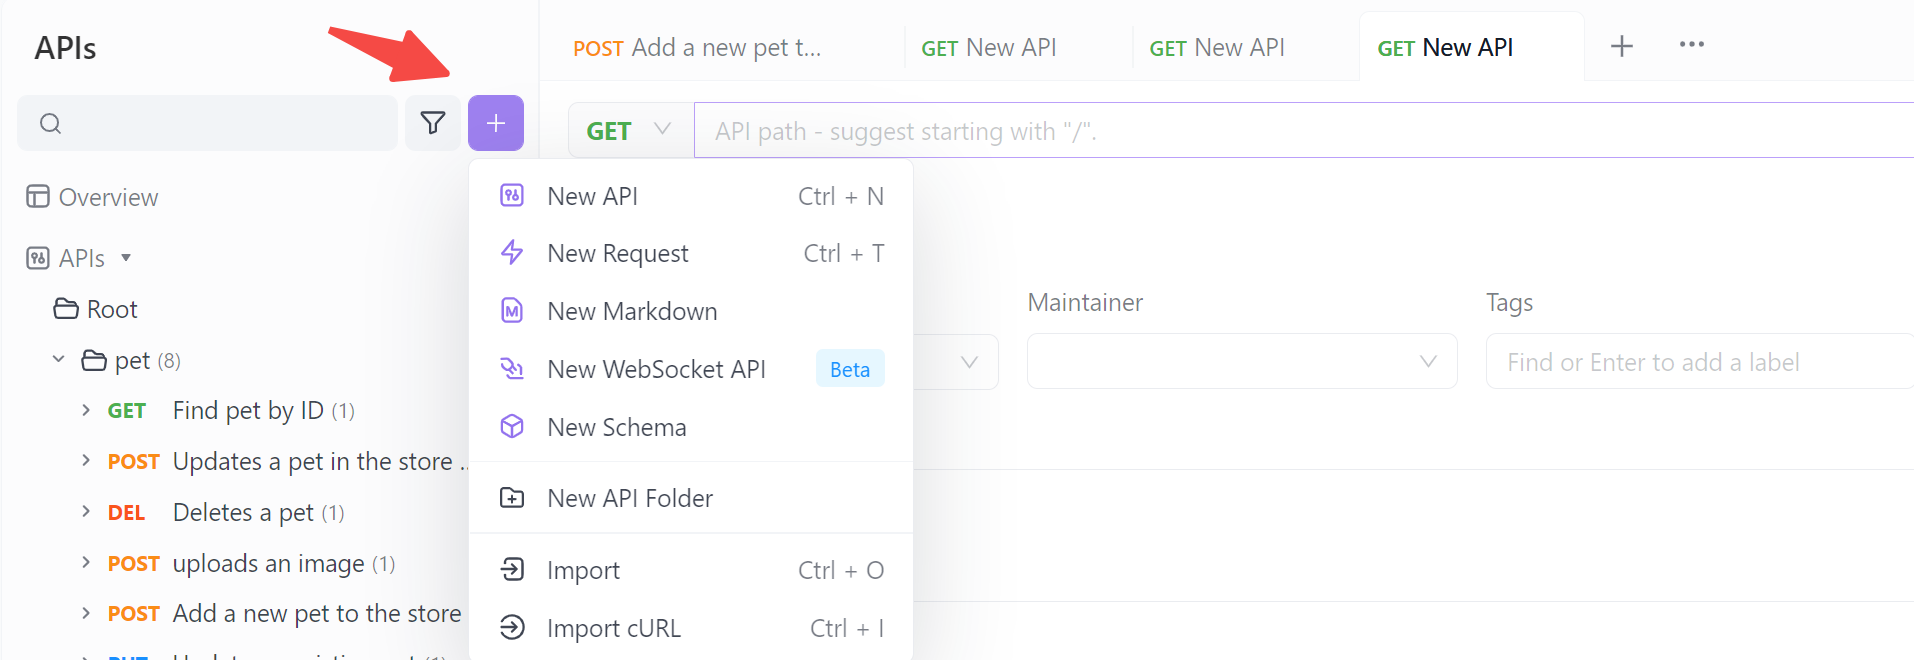Open a new tab with plus icon
Image resolution: width=1914 pixels, height=660 pixels.
click(x=1622, y=46)
